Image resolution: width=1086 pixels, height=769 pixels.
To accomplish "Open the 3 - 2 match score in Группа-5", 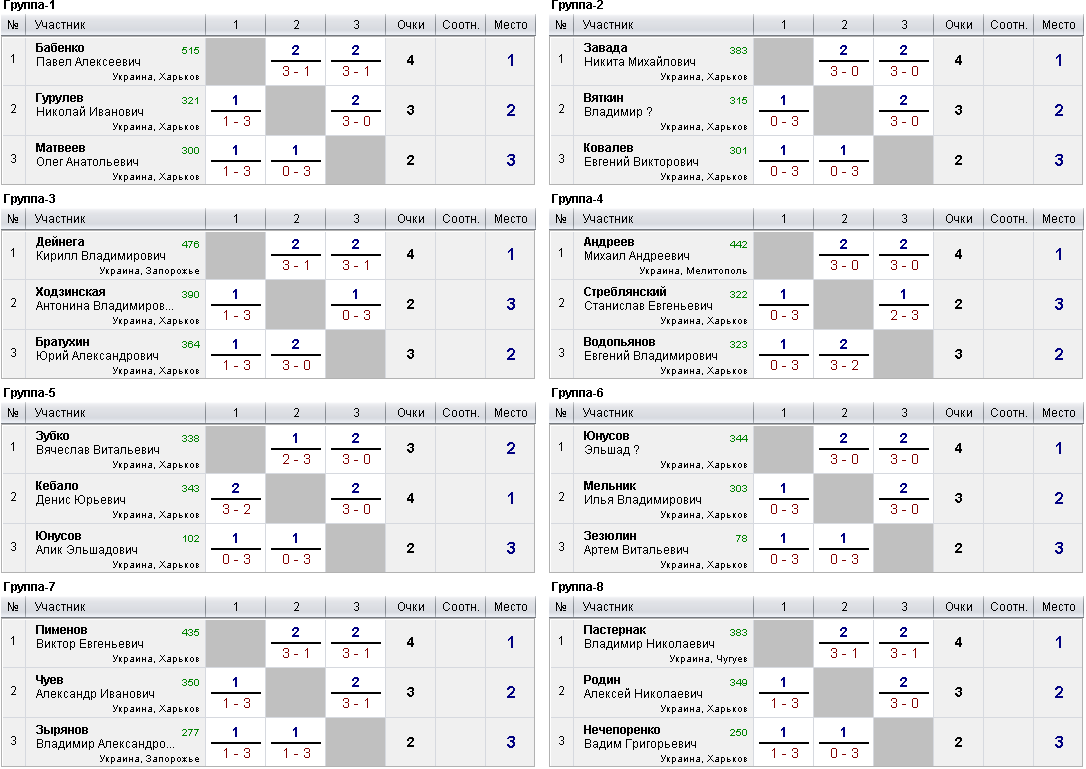I will point(236,509).
